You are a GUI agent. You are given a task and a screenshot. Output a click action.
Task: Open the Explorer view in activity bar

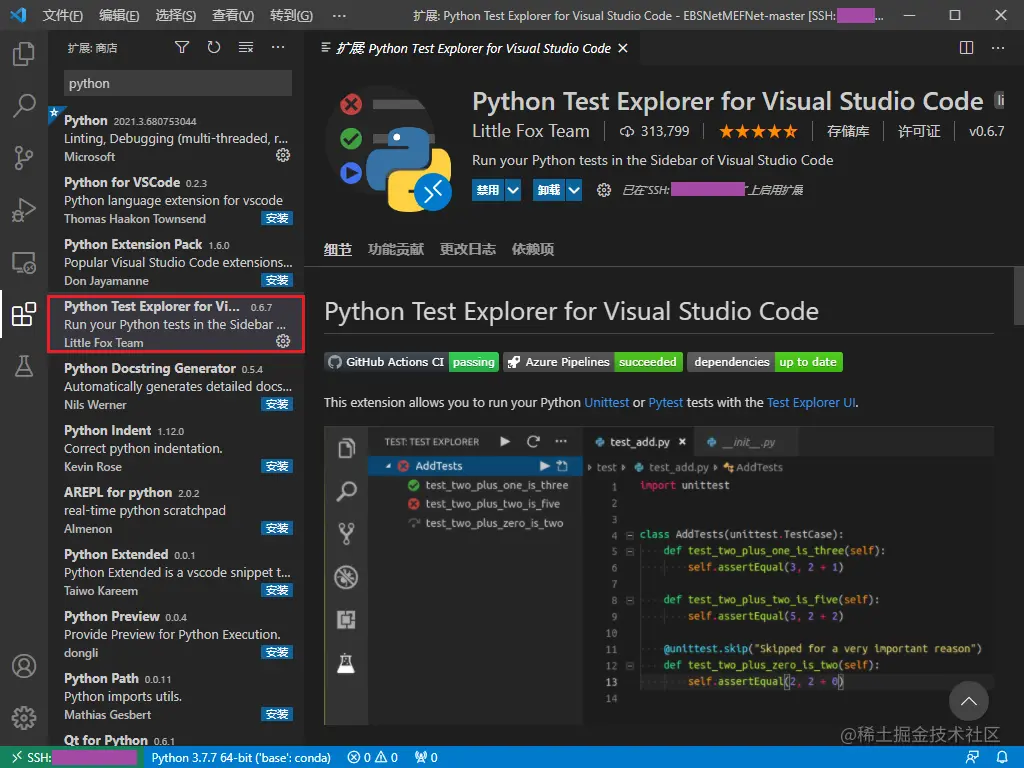coord(24,54)
